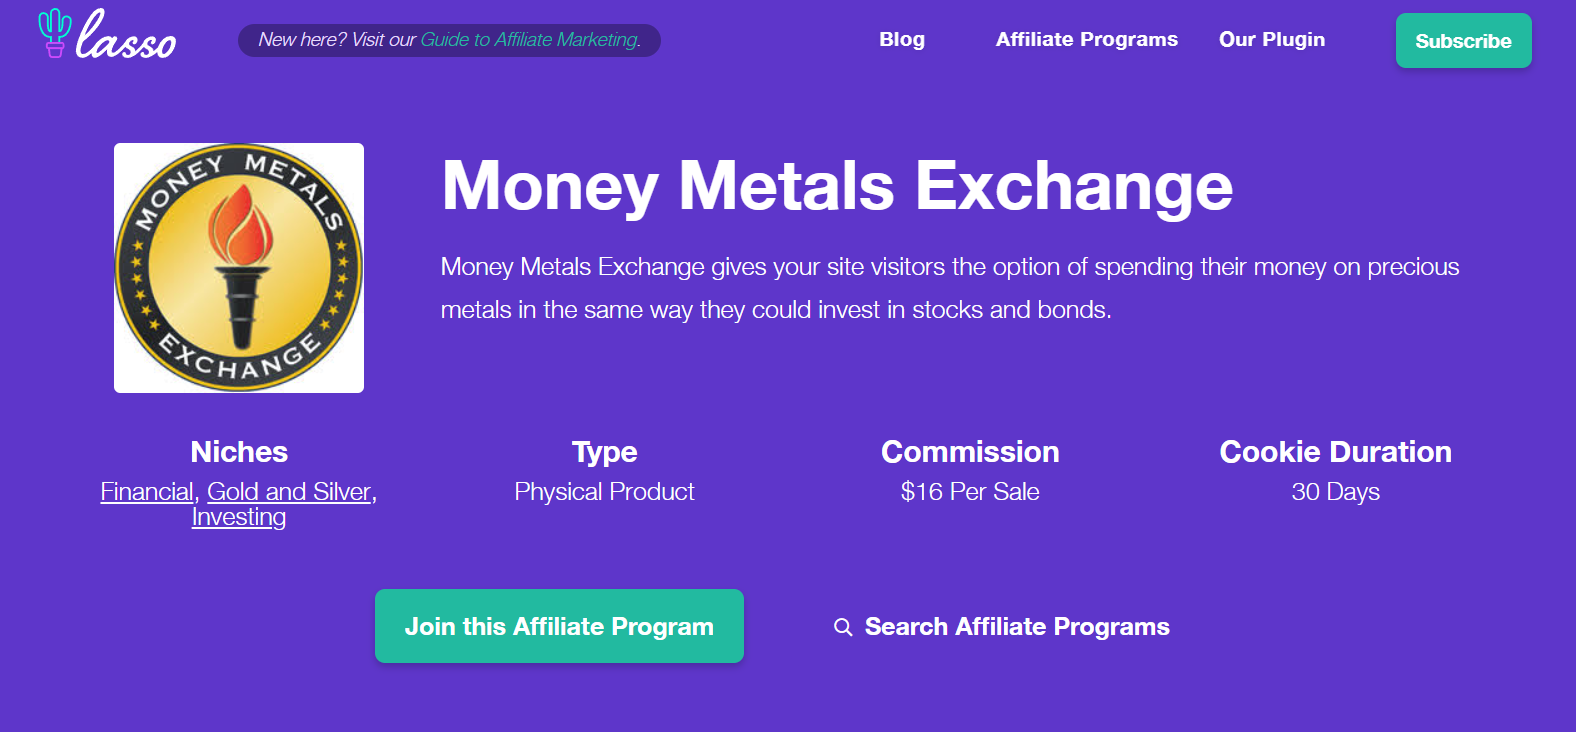The image size is (1576, 732).
Task: Click the Lasso wordmark in the header
Action: pyautogui.click(x=126, y=38)
